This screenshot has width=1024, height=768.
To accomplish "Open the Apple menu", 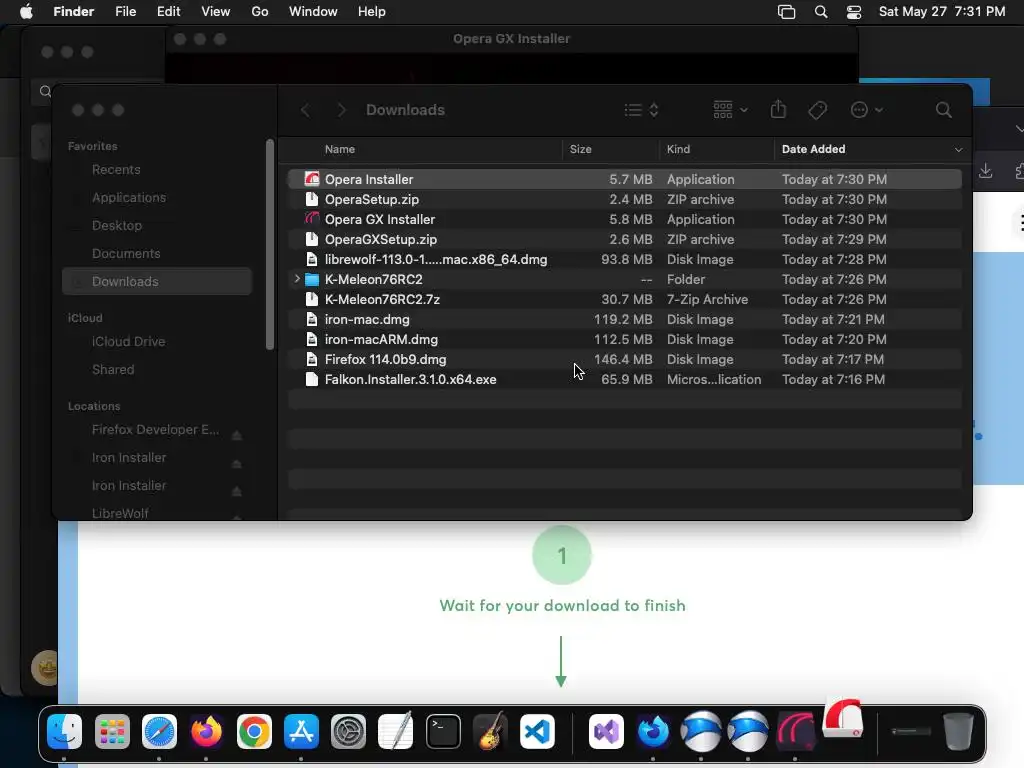I will [26, 12].
